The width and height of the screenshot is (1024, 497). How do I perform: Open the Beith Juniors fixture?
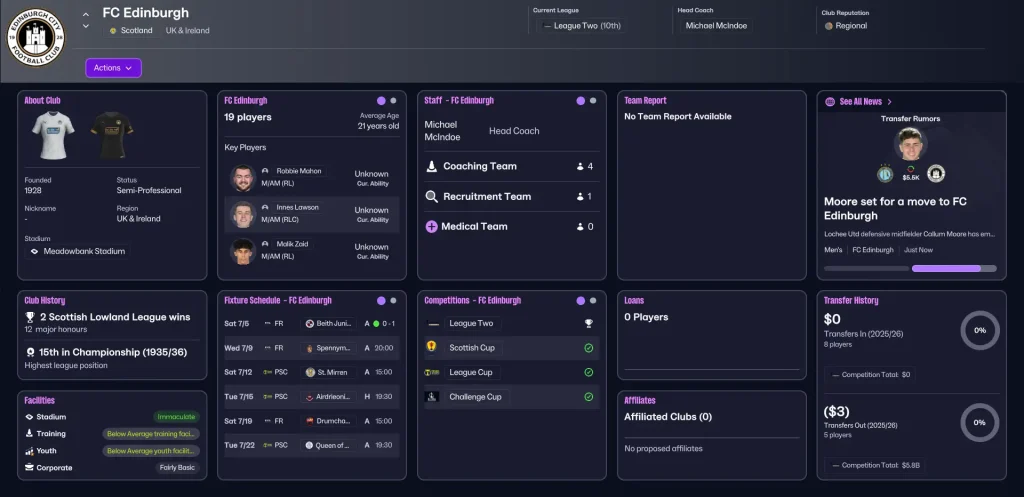(312, 323)
